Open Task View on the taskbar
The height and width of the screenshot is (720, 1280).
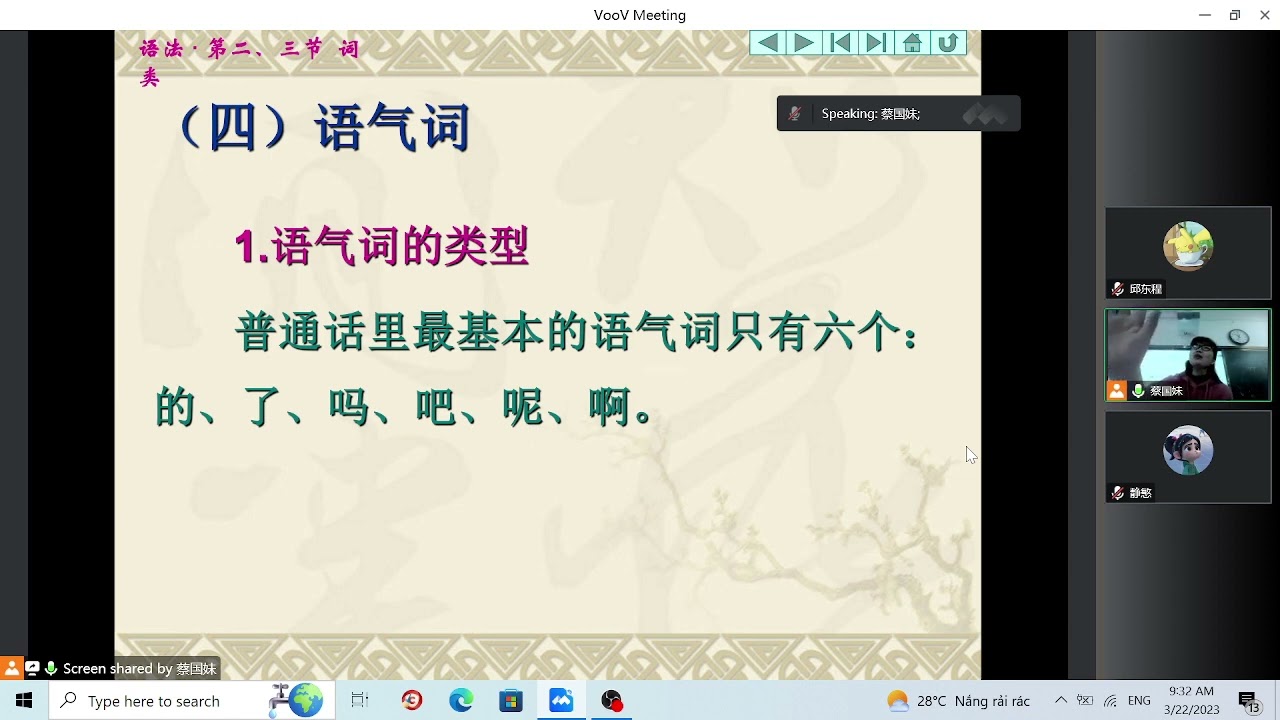[x=360, y=701]
